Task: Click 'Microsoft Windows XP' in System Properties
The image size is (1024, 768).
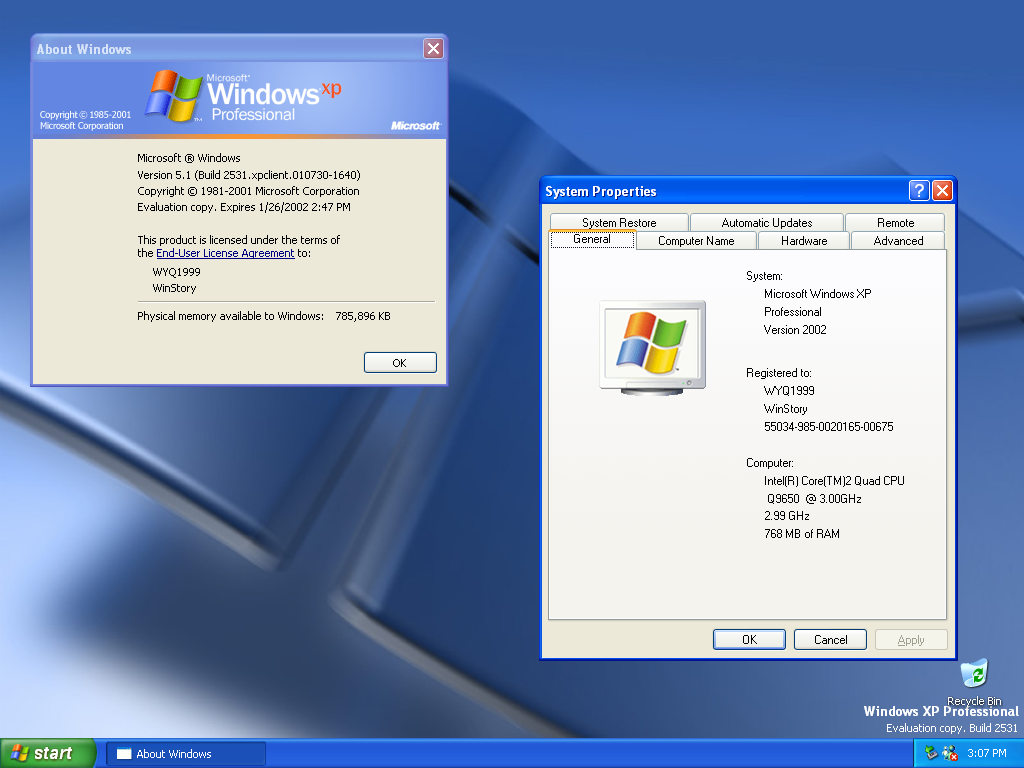Action: tap(817, 294)
